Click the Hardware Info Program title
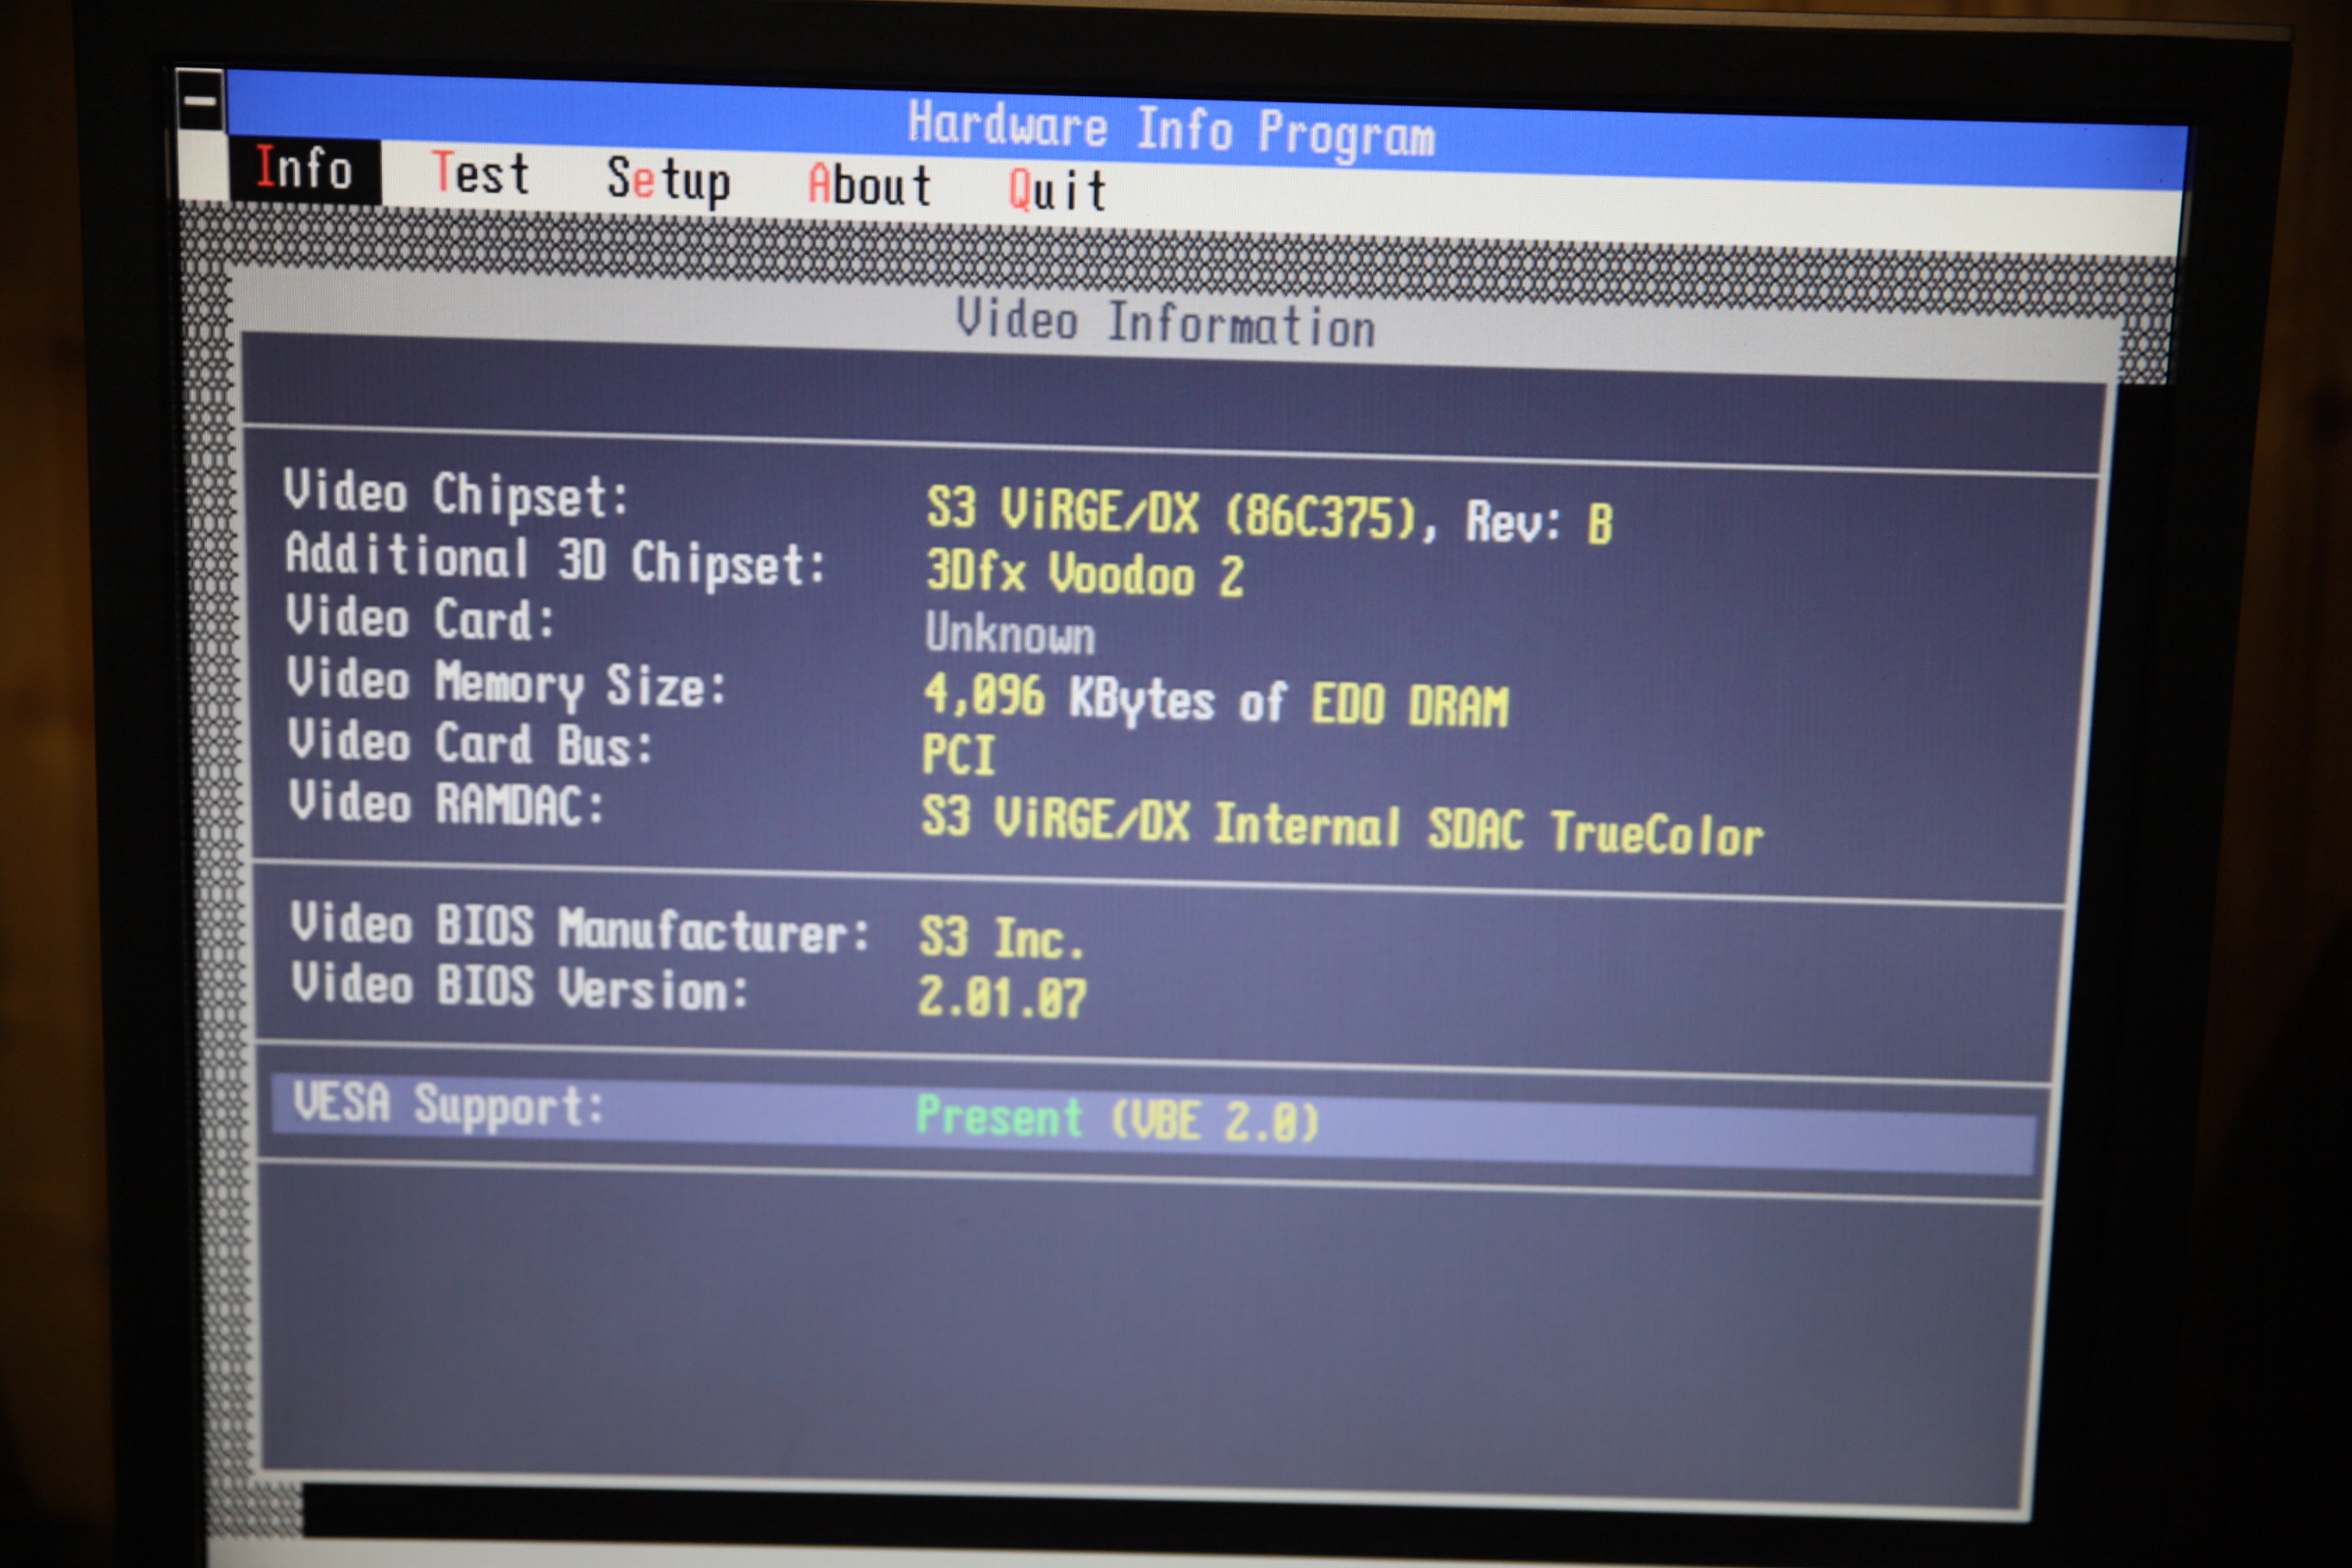 click(1171, 131)
